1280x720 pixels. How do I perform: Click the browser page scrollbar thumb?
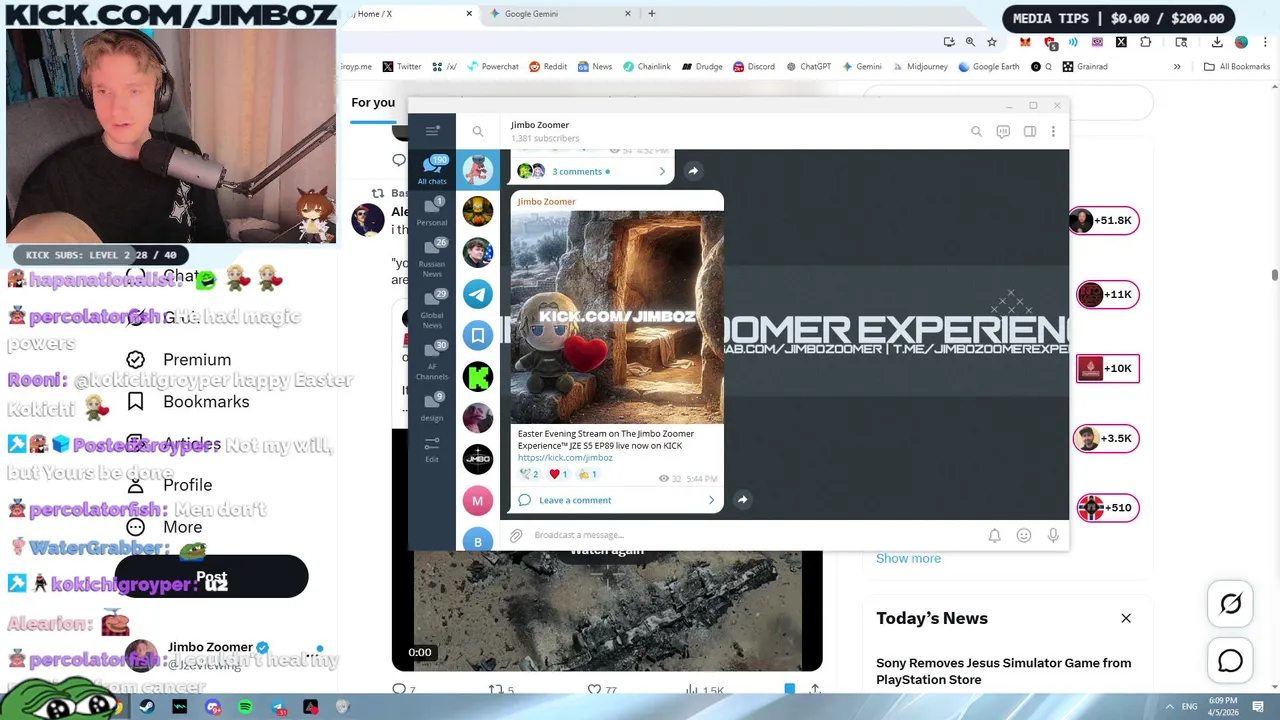pyautogui.click(x=1275, y=275)
